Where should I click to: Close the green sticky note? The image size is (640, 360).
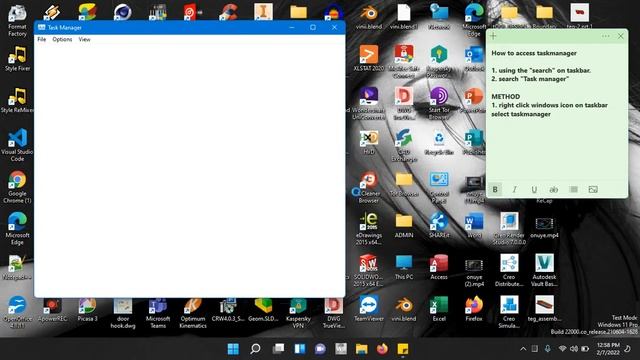620,36
